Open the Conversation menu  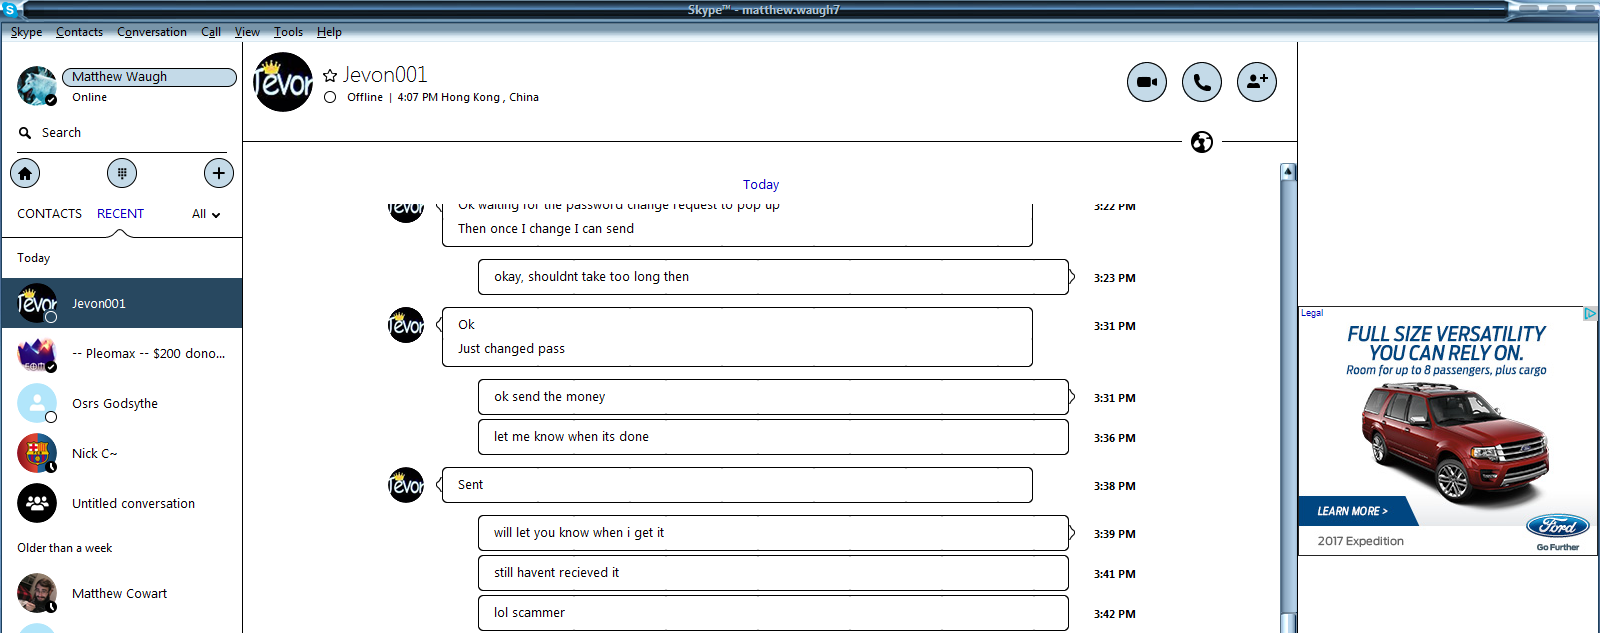(x=152, y=32)
